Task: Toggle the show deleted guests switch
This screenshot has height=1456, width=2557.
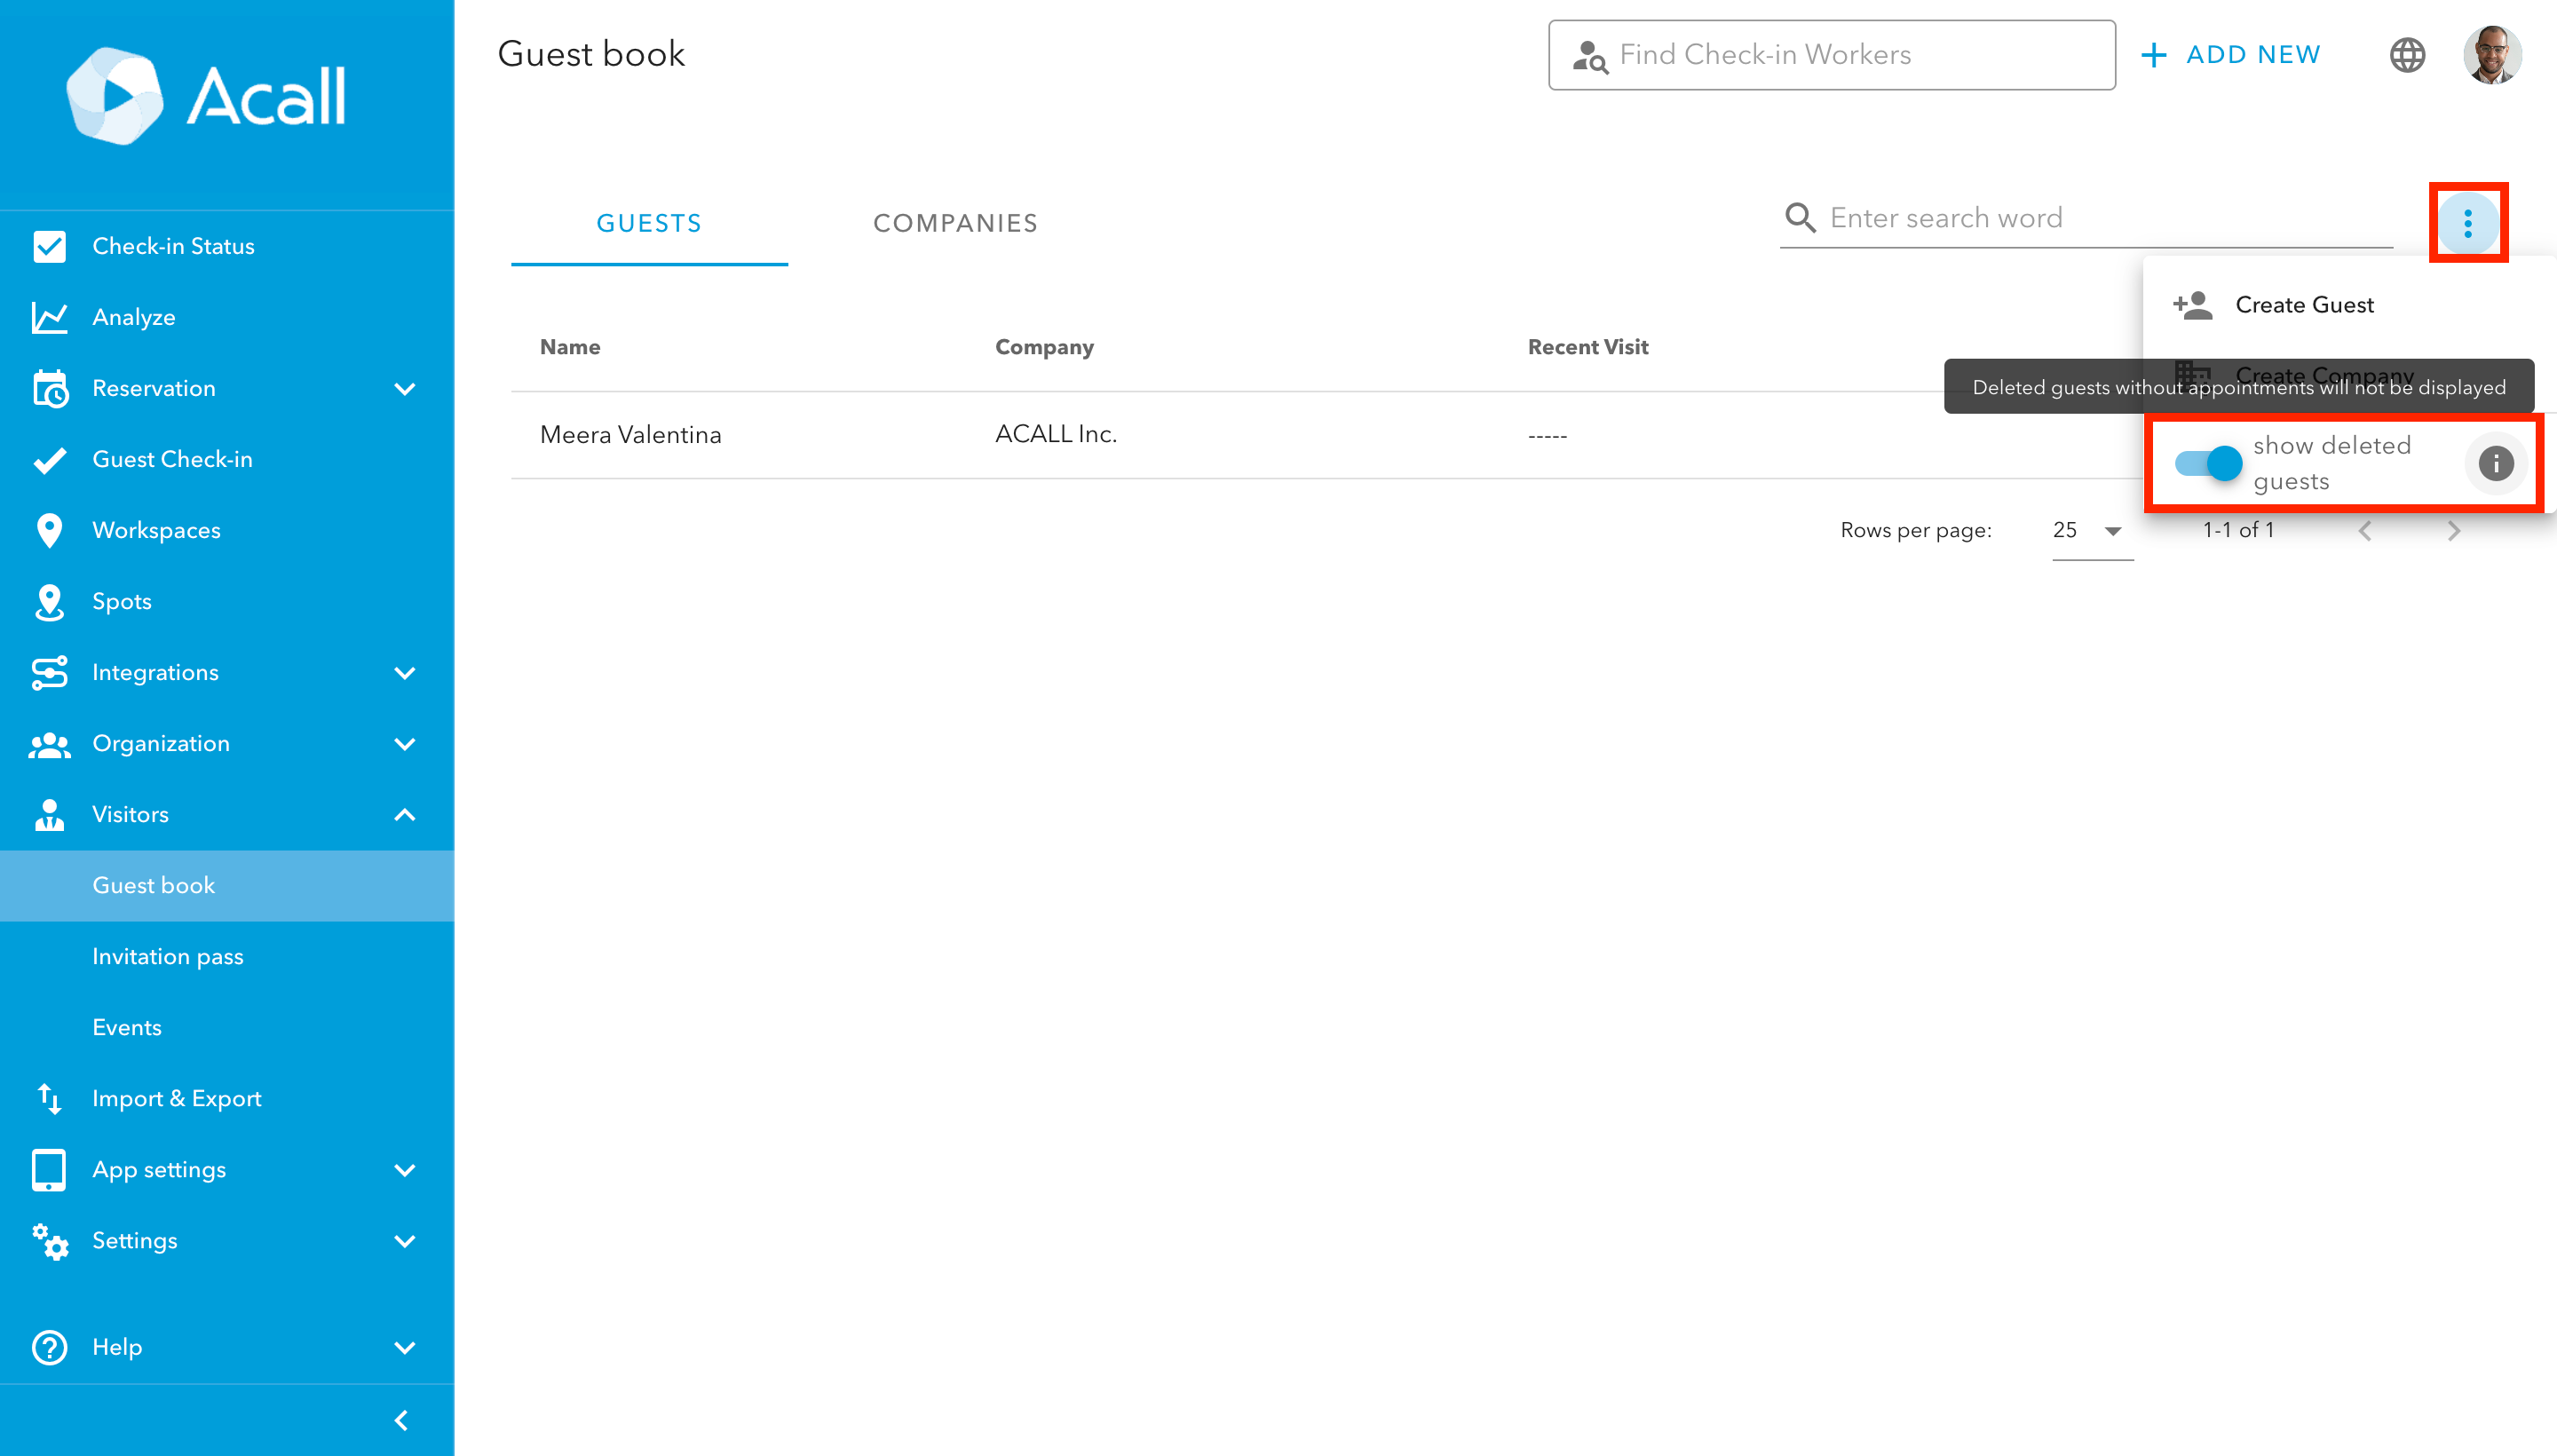Action: click(x=2208, y=463)
